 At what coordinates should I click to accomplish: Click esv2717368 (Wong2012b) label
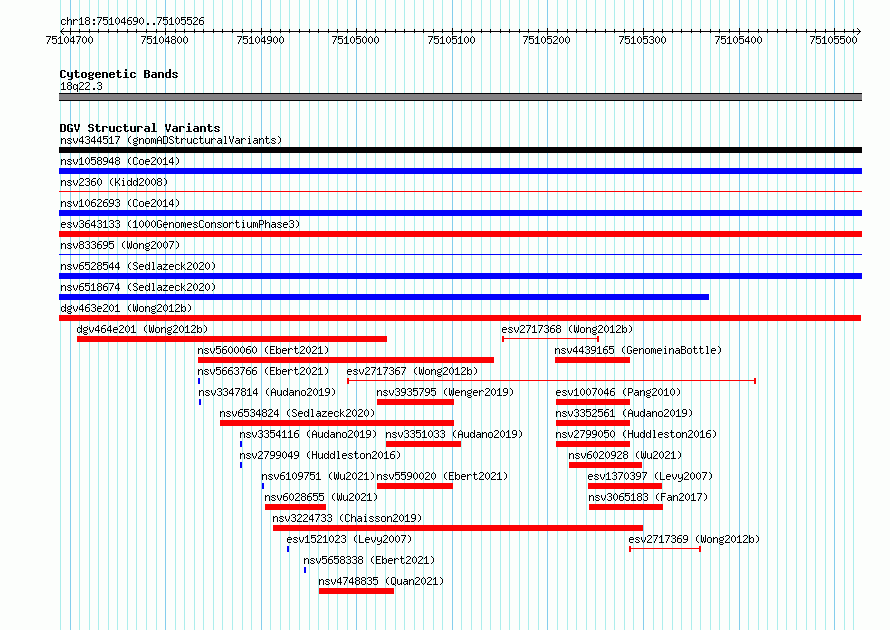pyautogui.click(x=567, y=329)
